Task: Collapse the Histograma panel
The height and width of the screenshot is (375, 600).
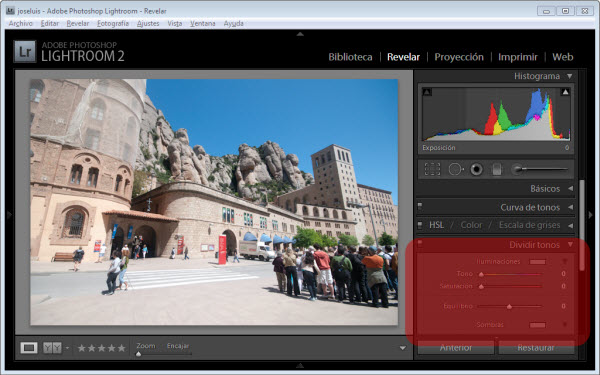Action: [569, 76]
